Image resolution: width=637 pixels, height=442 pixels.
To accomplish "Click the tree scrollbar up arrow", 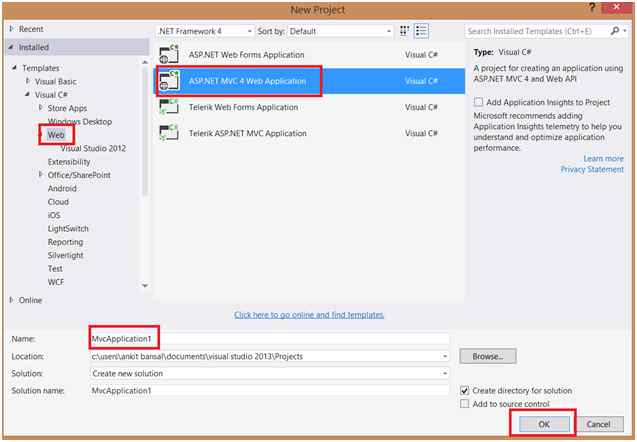I will click(145, 62).
